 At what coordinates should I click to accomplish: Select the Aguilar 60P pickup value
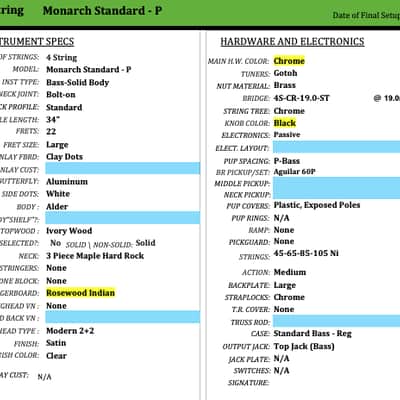pos(294,172)
